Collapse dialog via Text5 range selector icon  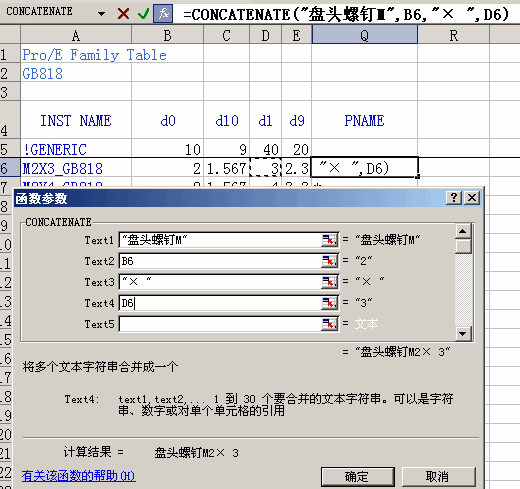coord(329,324)
